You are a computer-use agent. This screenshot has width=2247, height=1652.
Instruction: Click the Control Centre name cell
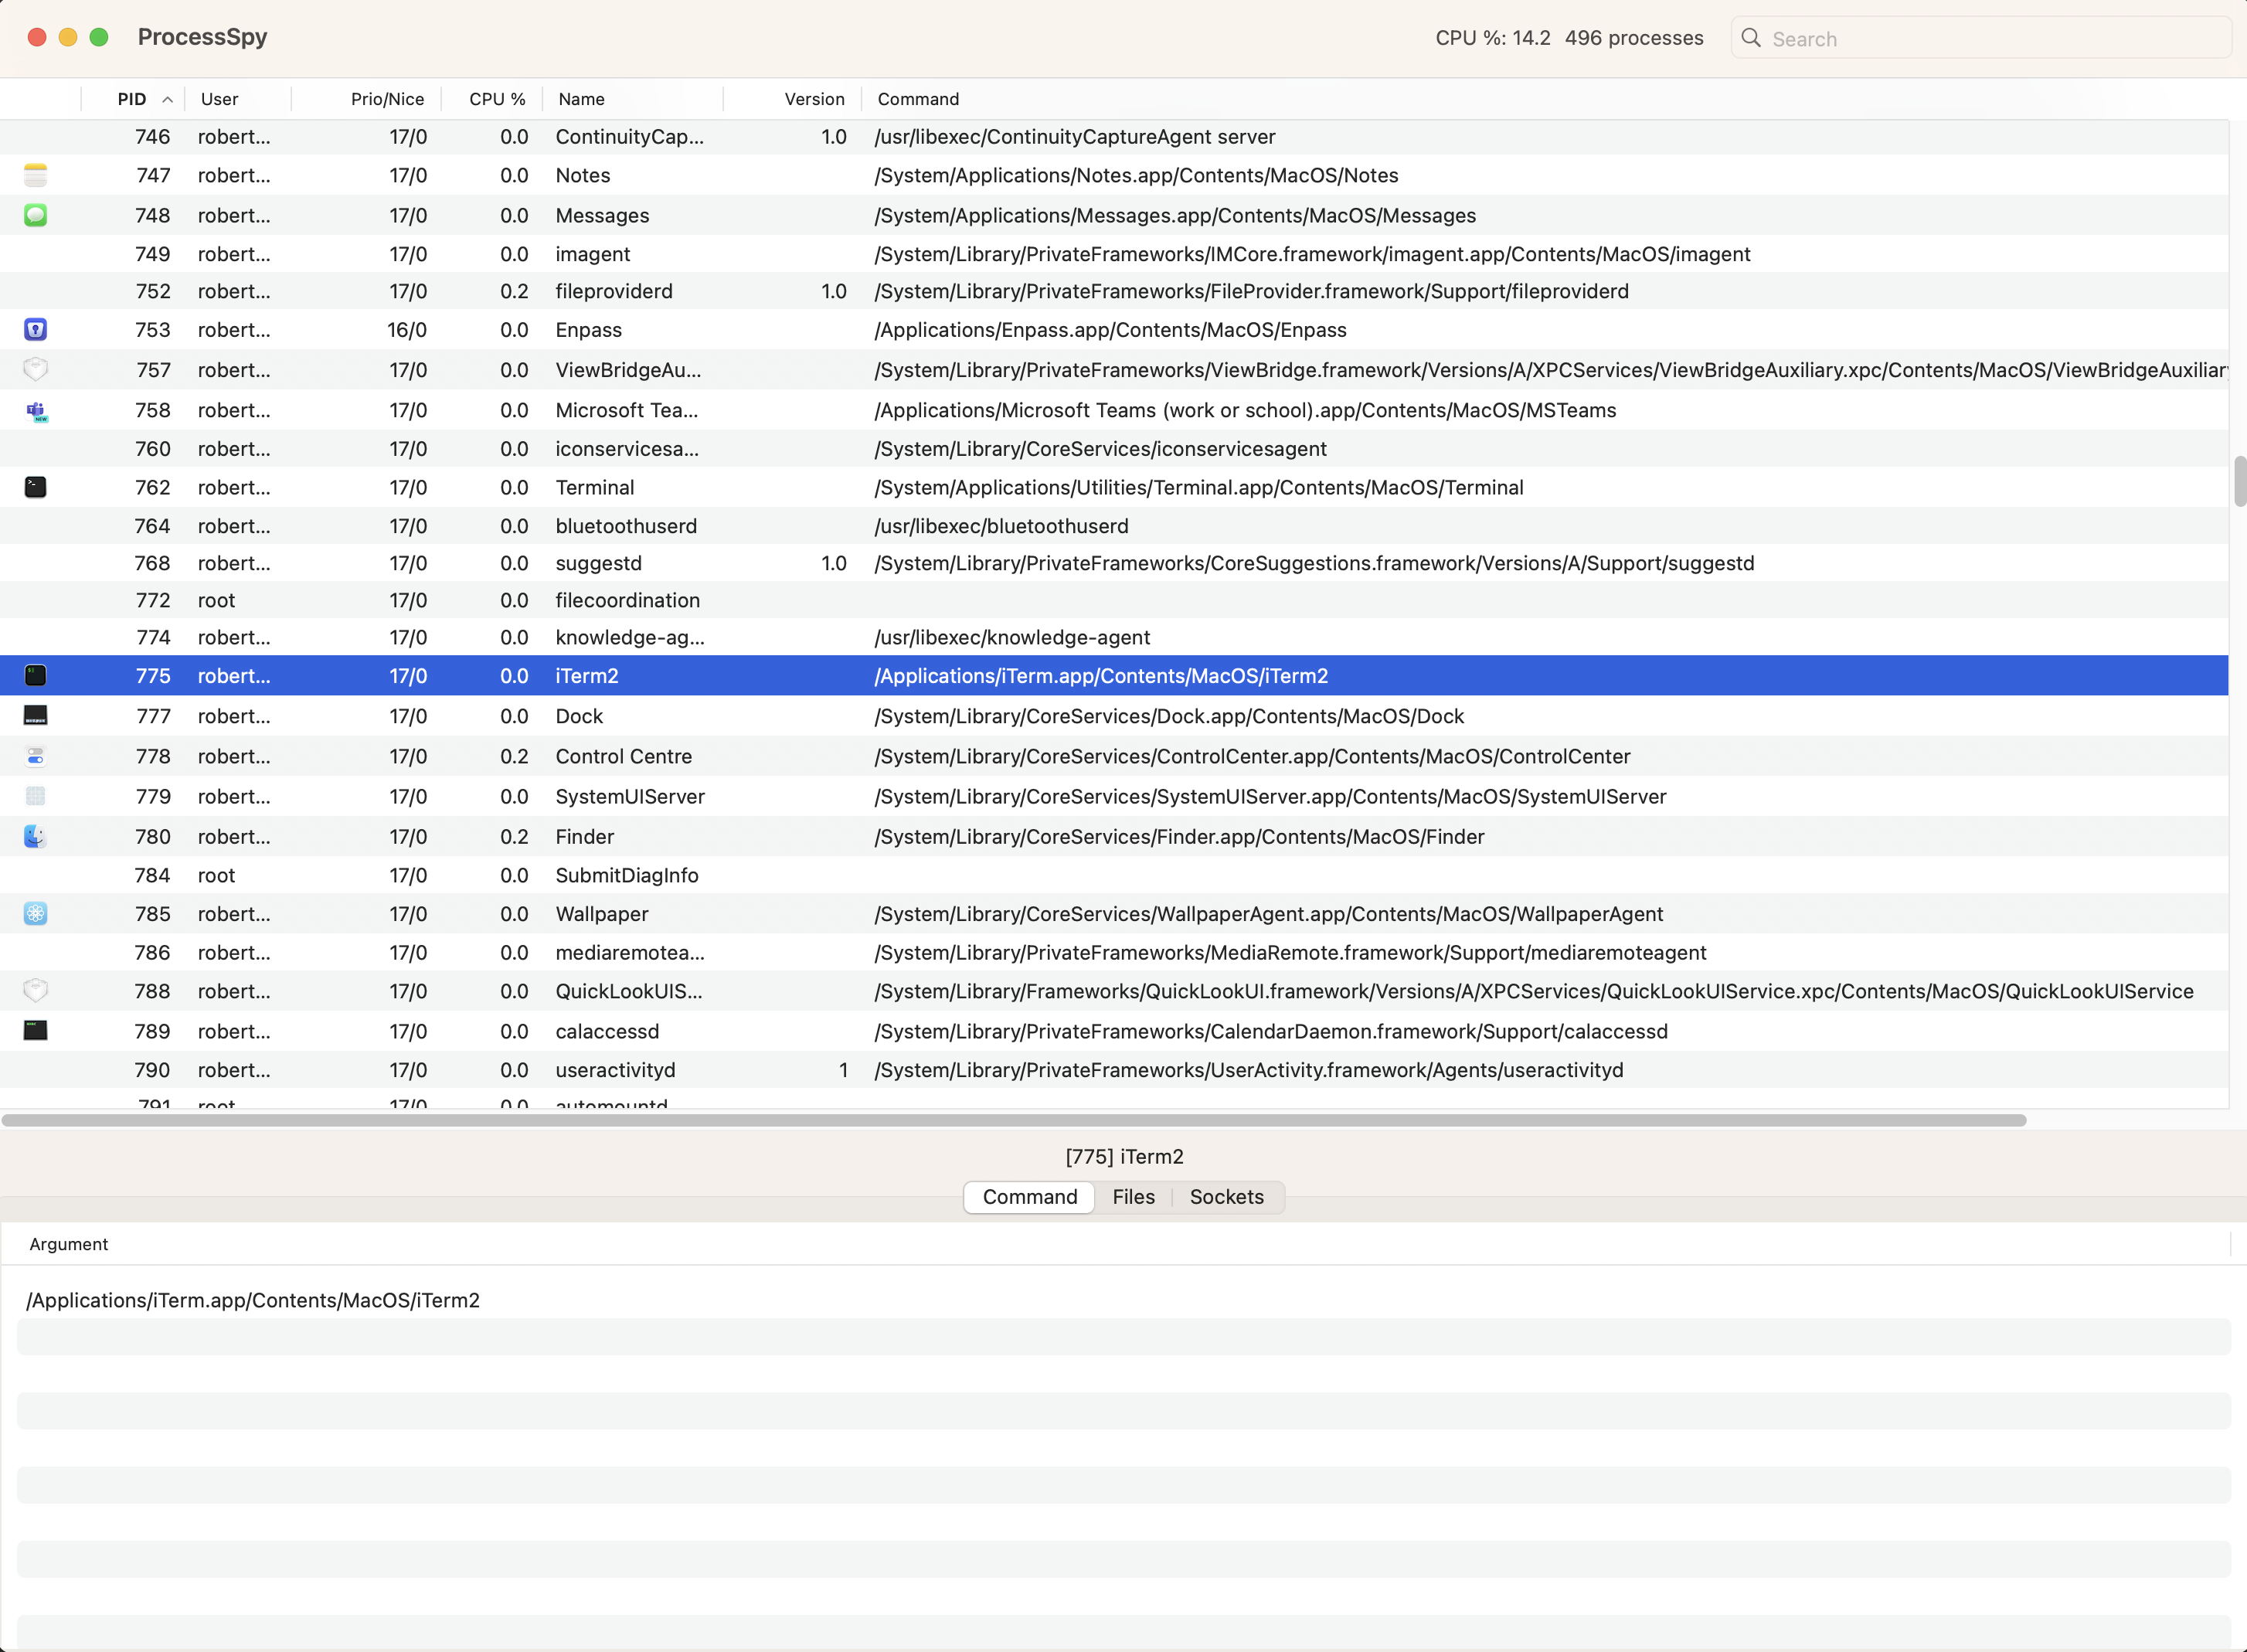point(624,757)
